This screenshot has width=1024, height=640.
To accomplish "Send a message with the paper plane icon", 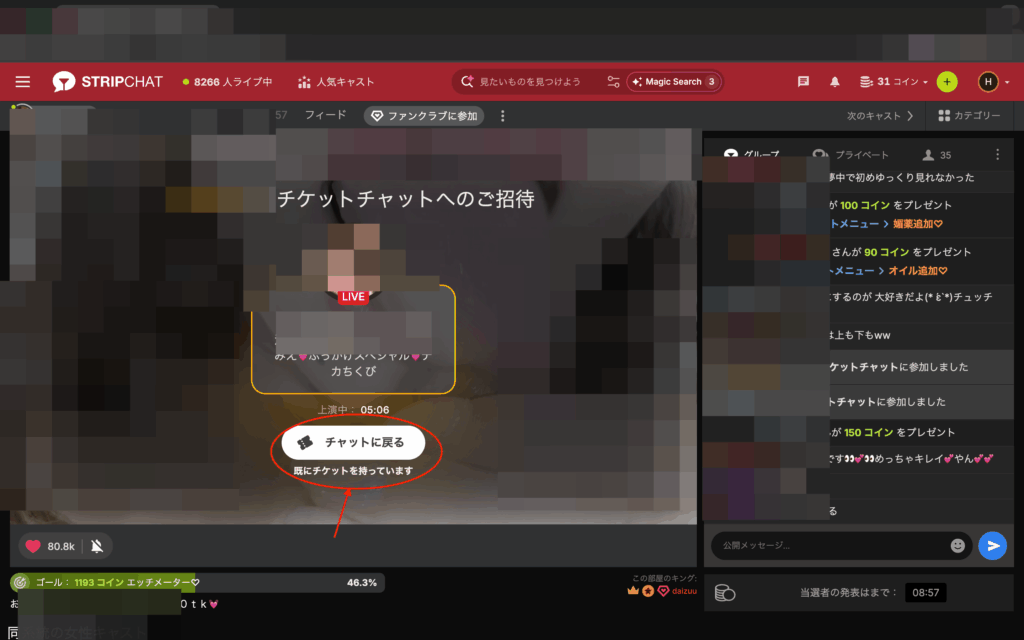I will tap(992, 546).
